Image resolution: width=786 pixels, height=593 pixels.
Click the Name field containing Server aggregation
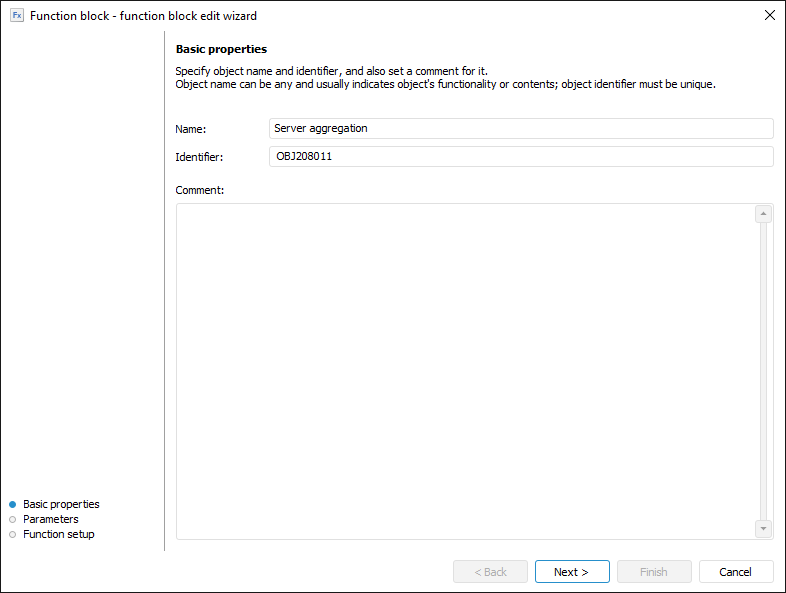[521, 128]
